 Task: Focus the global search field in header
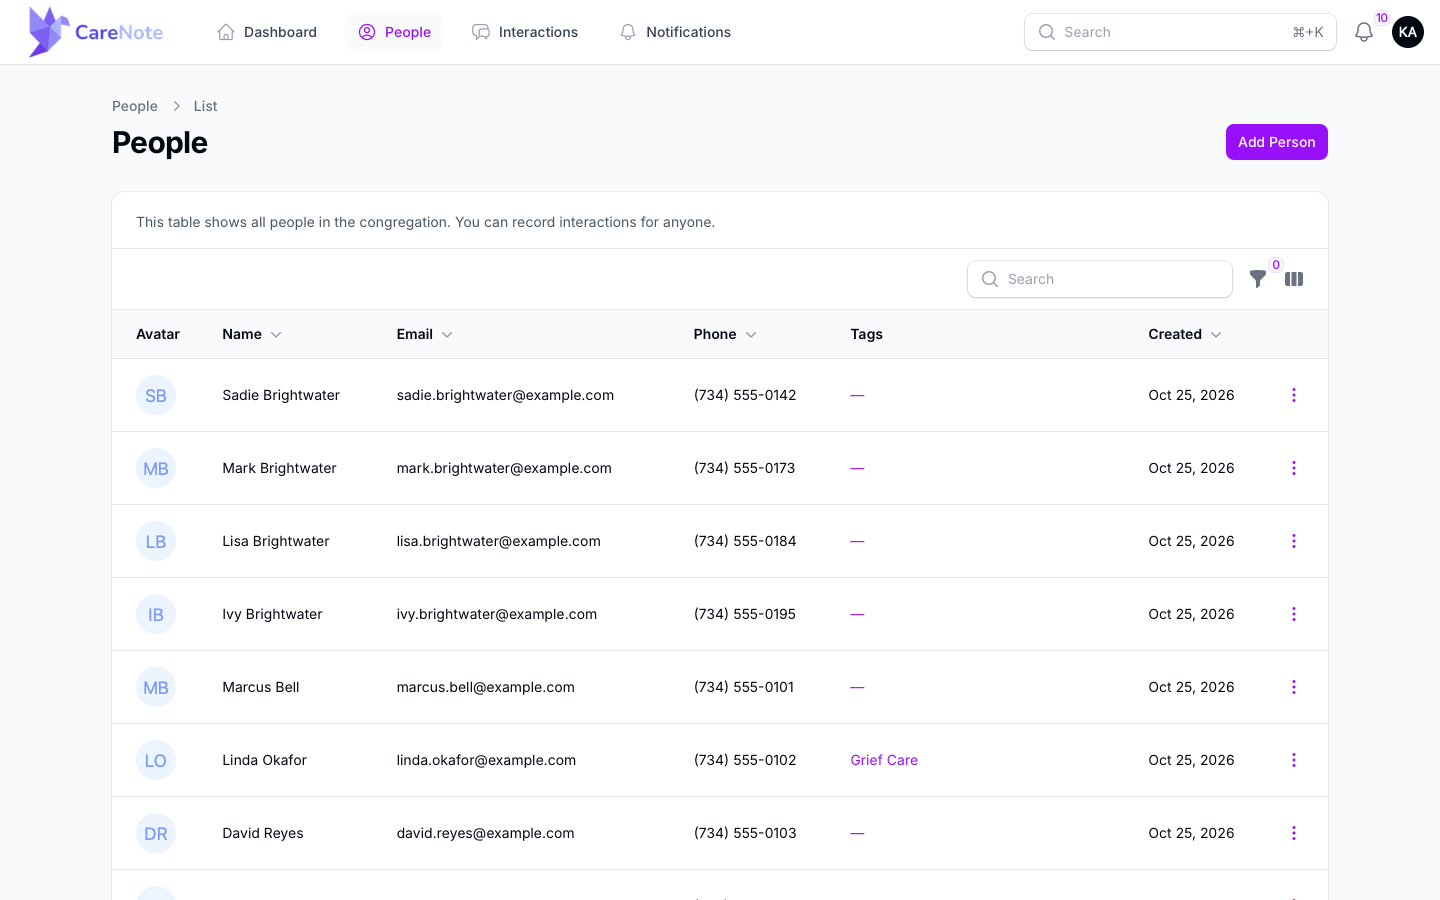pyautogui.click(x=1180, y=32)
